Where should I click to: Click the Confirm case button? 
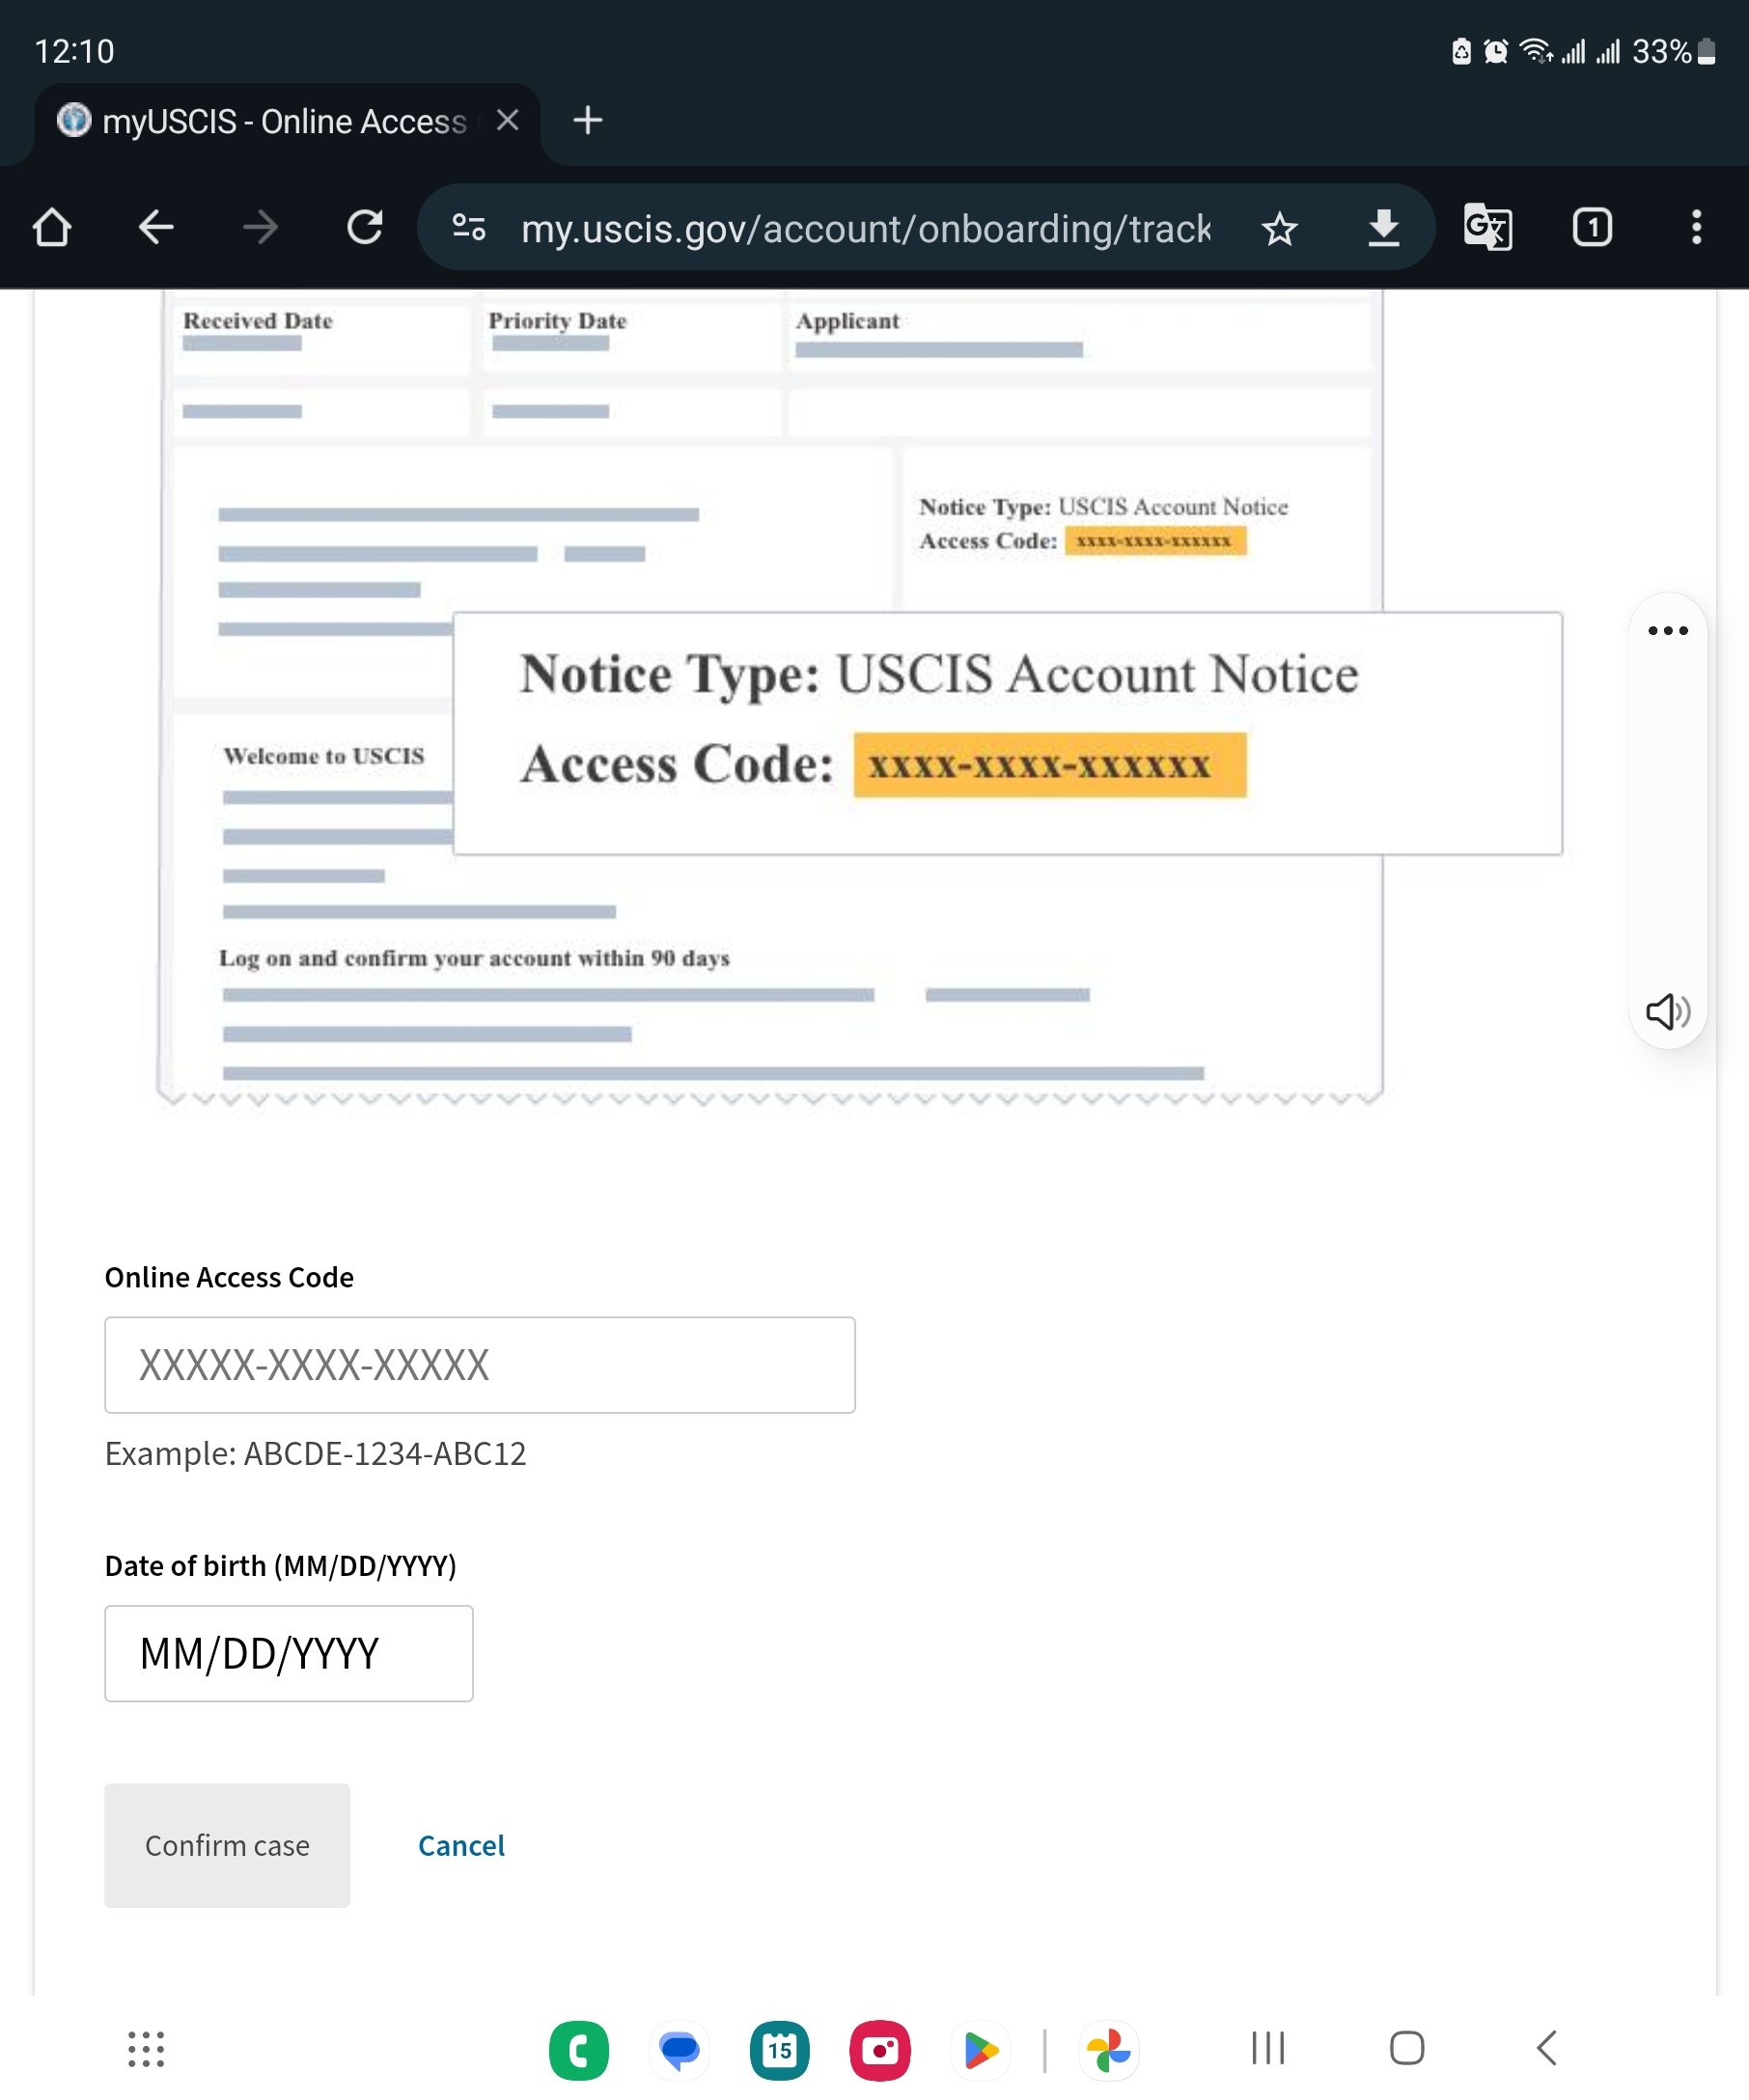[x=227, y=1845]
